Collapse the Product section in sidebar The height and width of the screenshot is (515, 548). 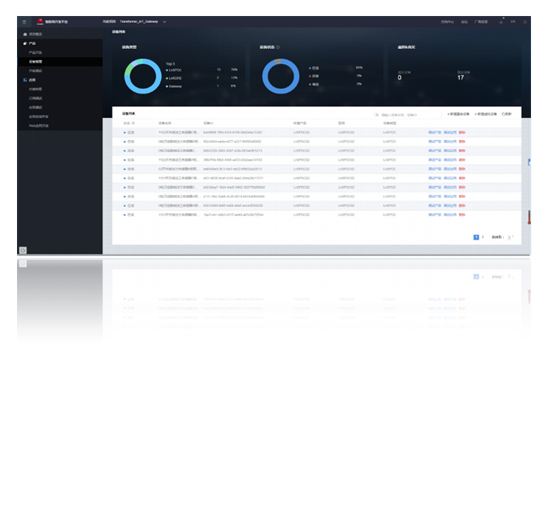(95, 44)
